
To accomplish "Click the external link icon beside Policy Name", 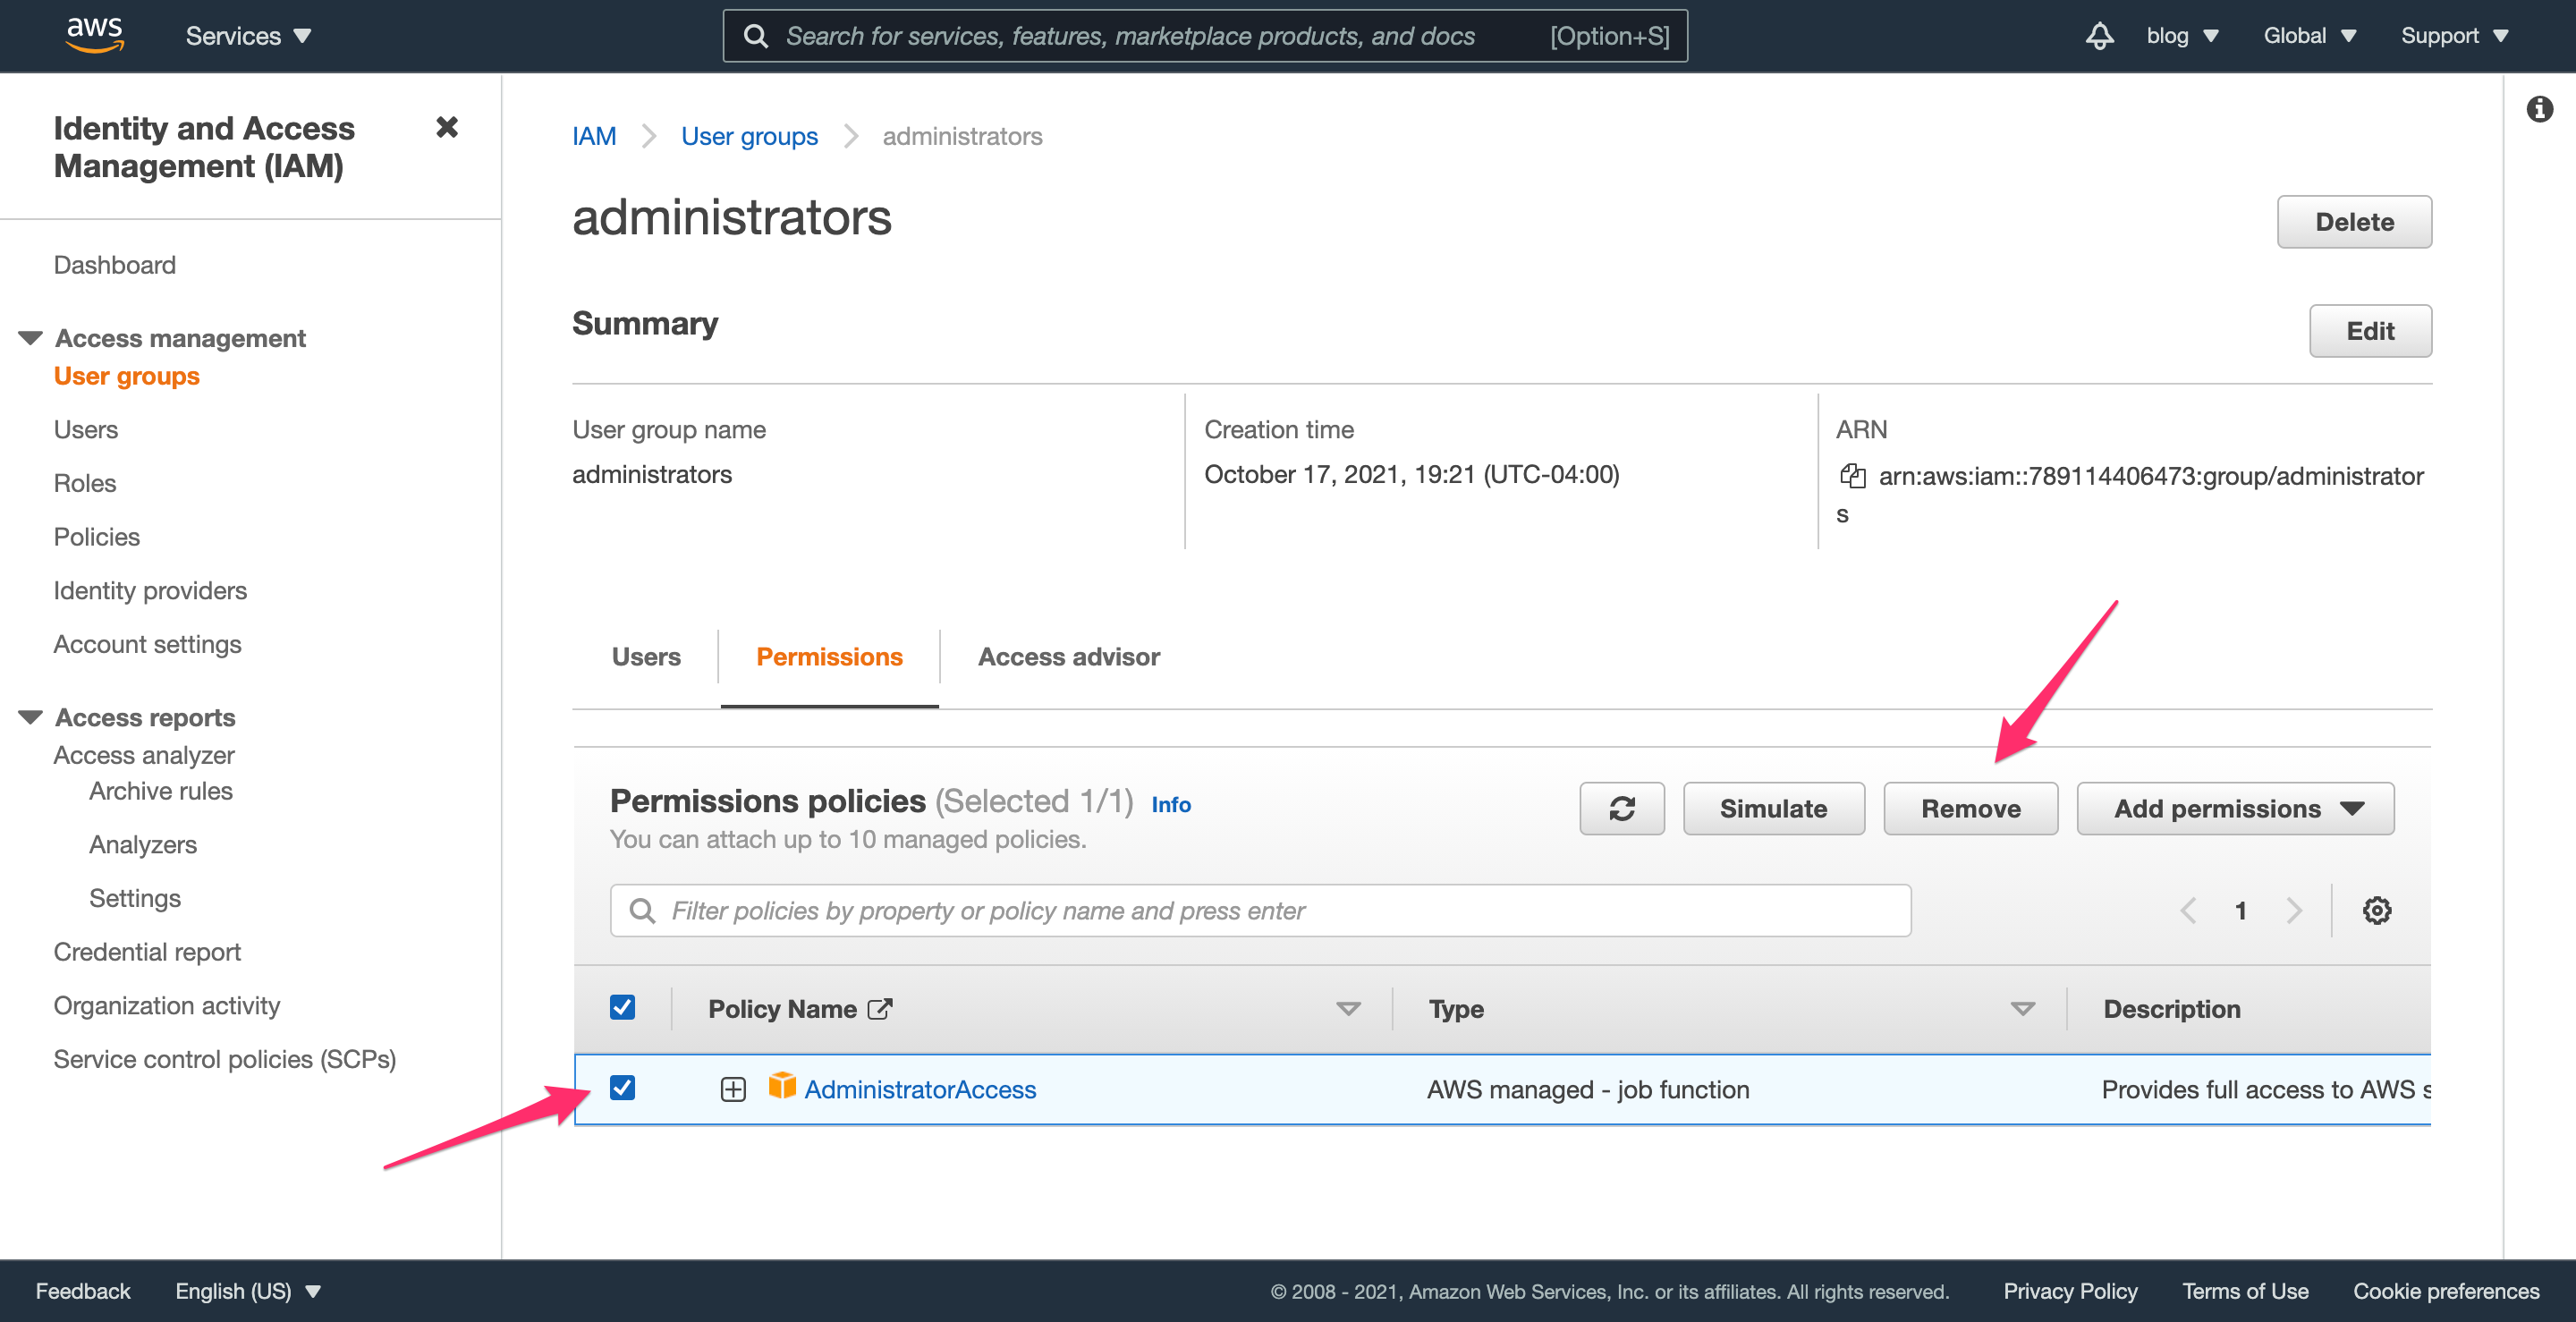I will 879,1009.
